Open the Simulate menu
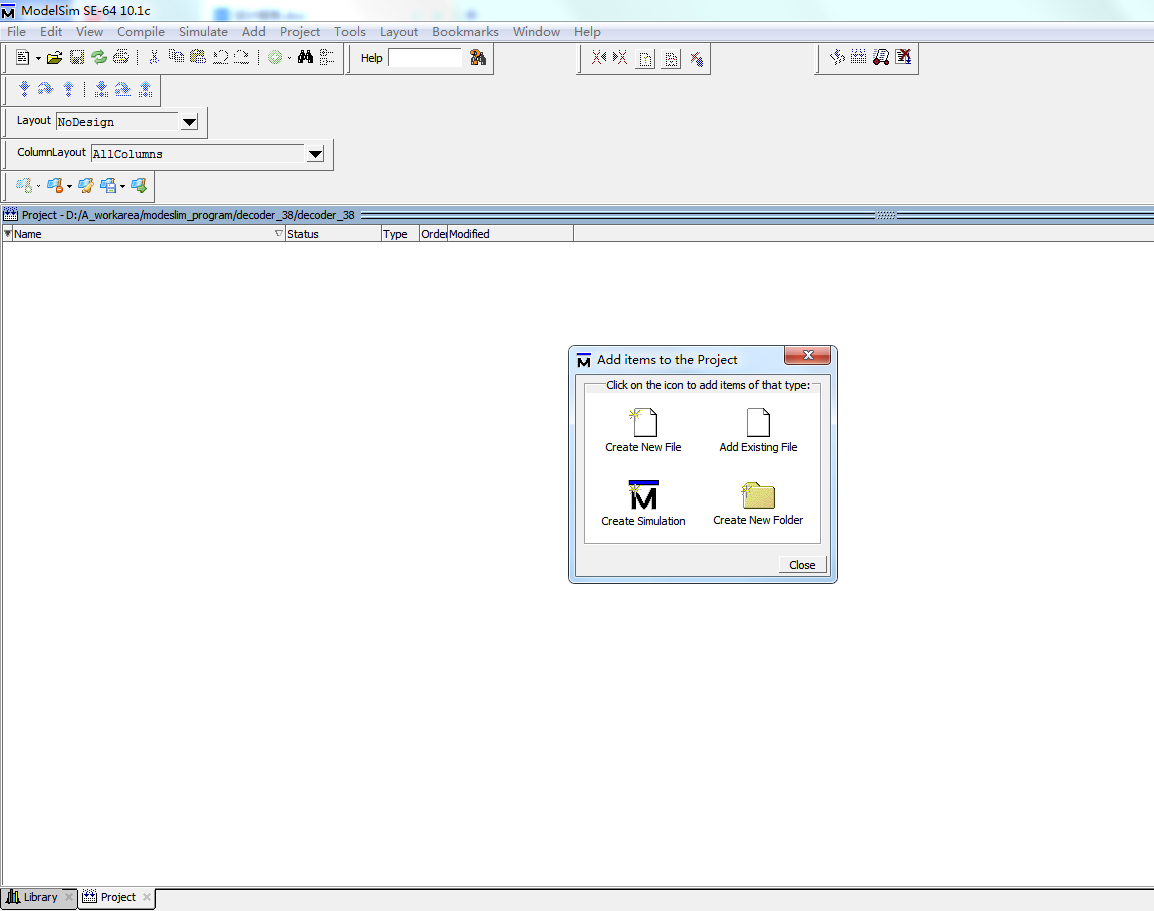 click(x=203, y=32)
